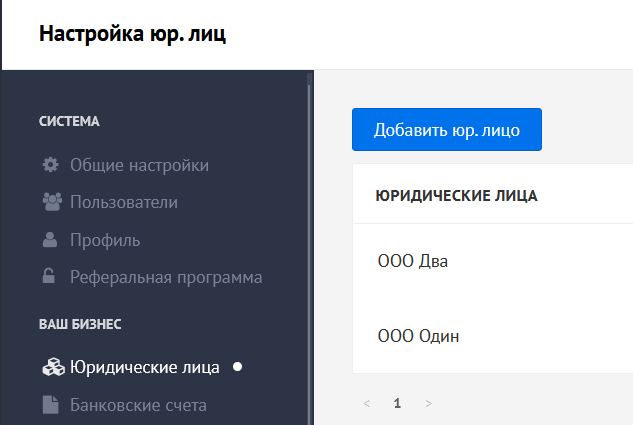
Task: Click the cubes icon for Юридические лица
Action: click(53, 367)
